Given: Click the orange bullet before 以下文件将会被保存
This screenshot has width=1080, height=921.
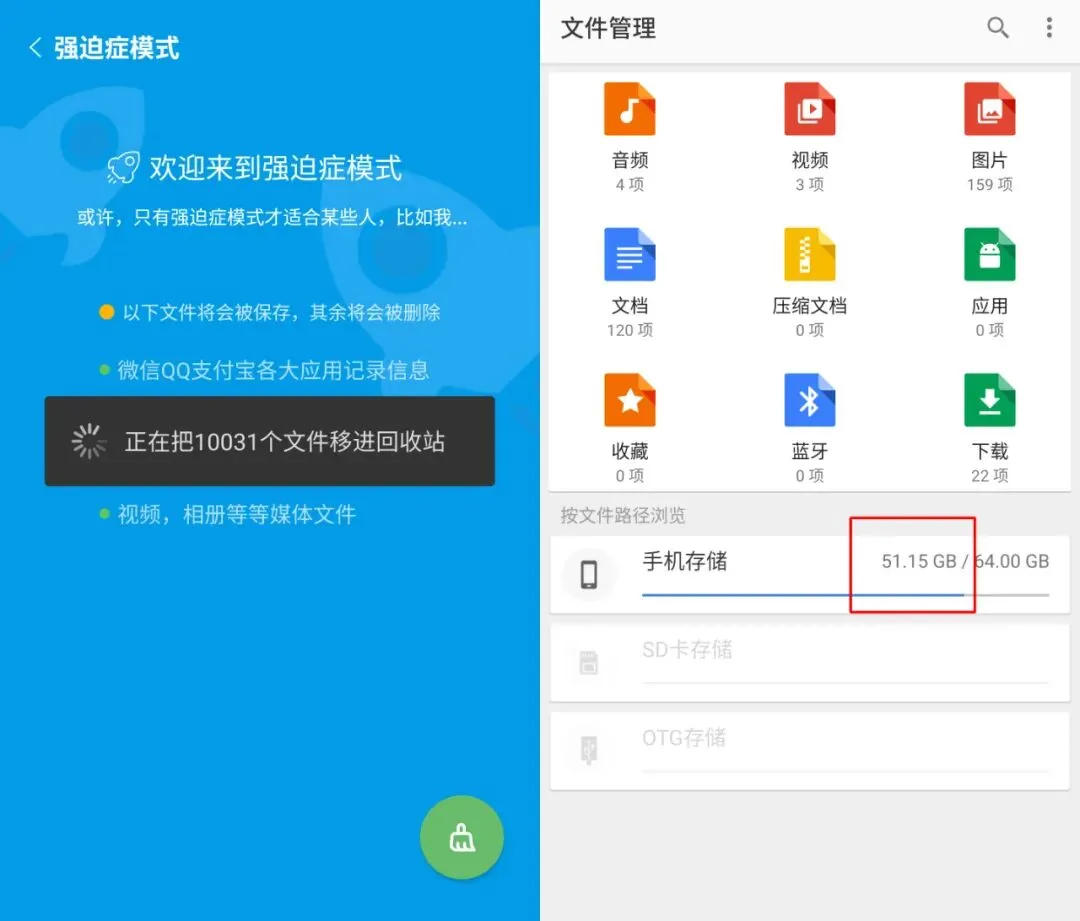Looking at the screenshot, I should pos(106,312).
